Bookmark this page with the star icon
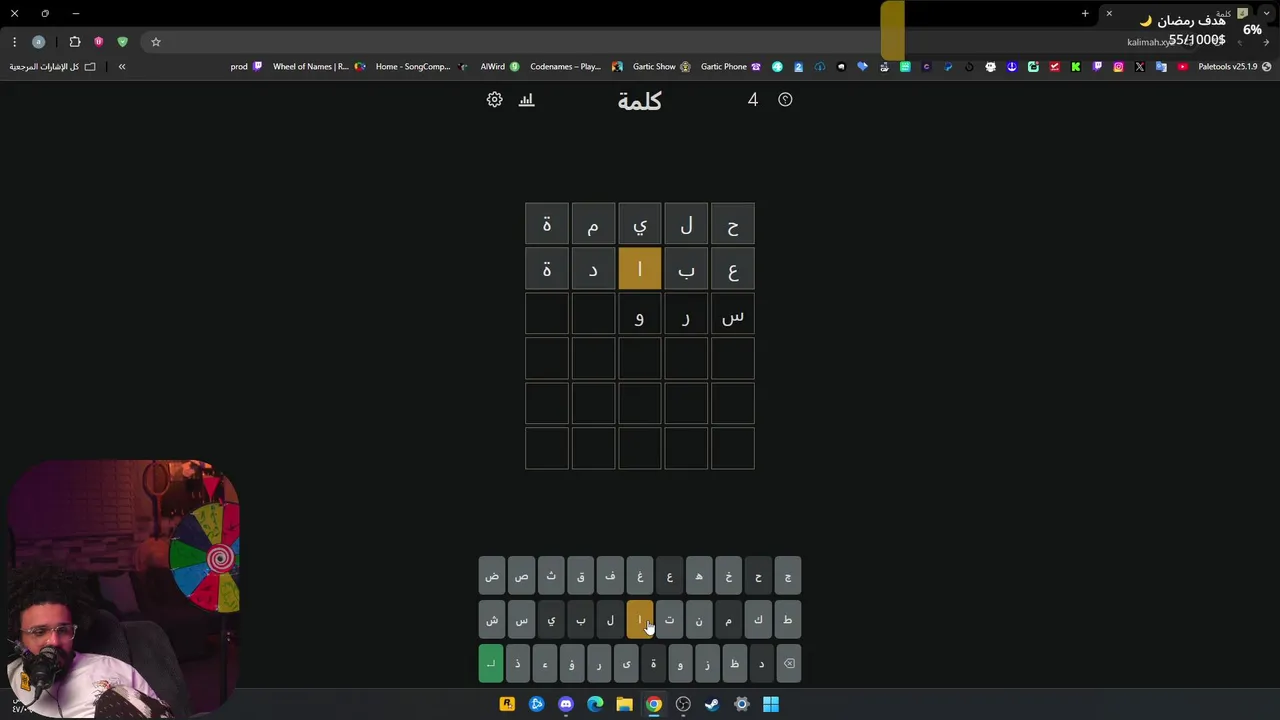The height and width of the screenshot is (720, 1280). pos(156,42)
